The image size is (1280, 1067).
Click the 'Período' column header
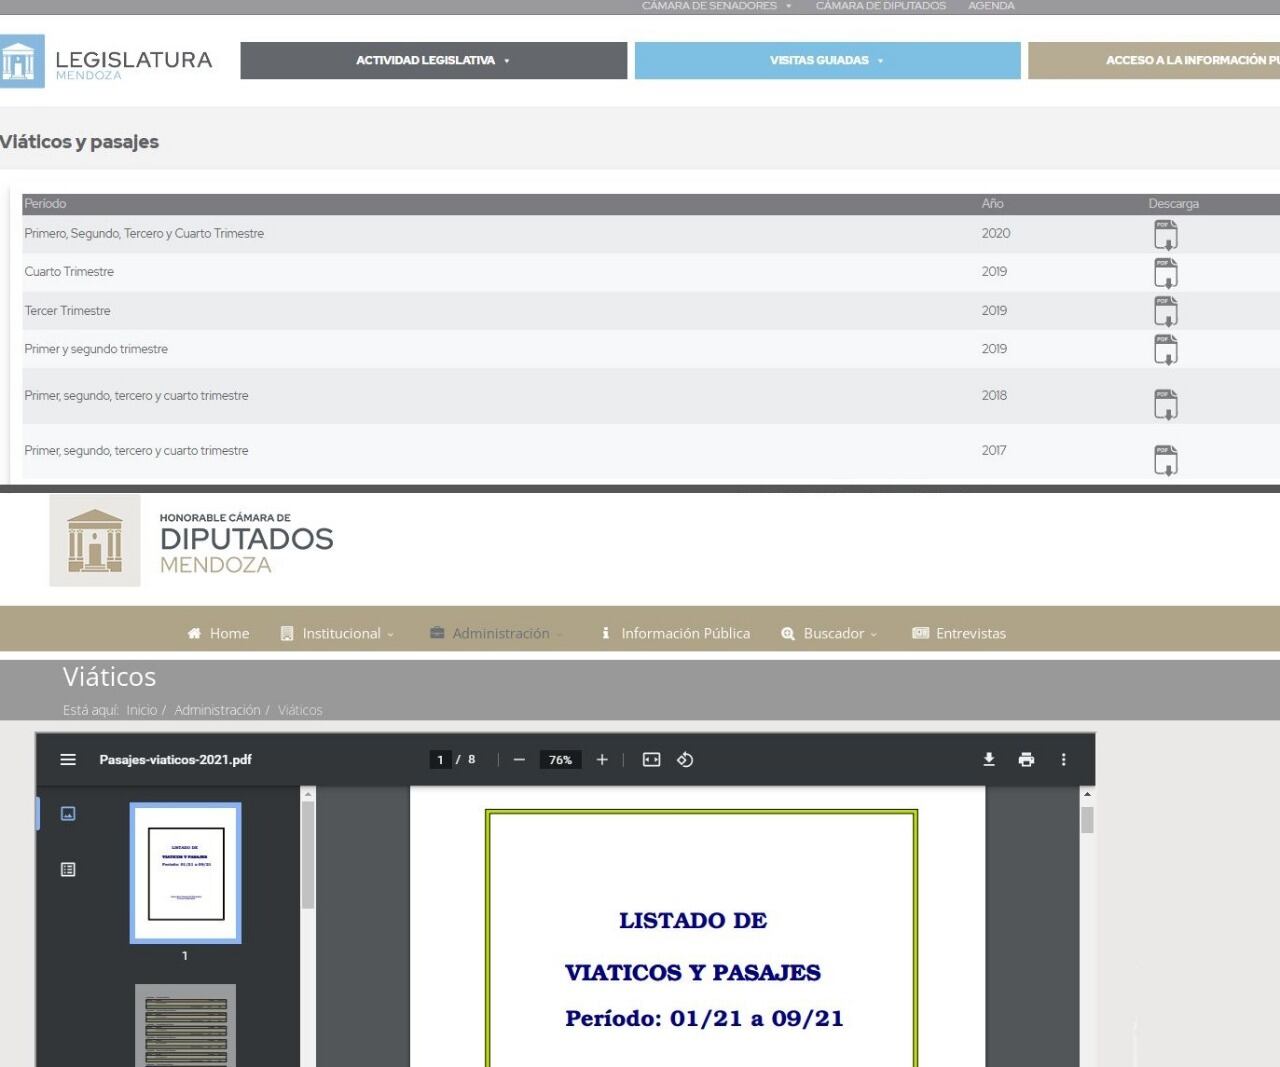click(x=45, y=204)
